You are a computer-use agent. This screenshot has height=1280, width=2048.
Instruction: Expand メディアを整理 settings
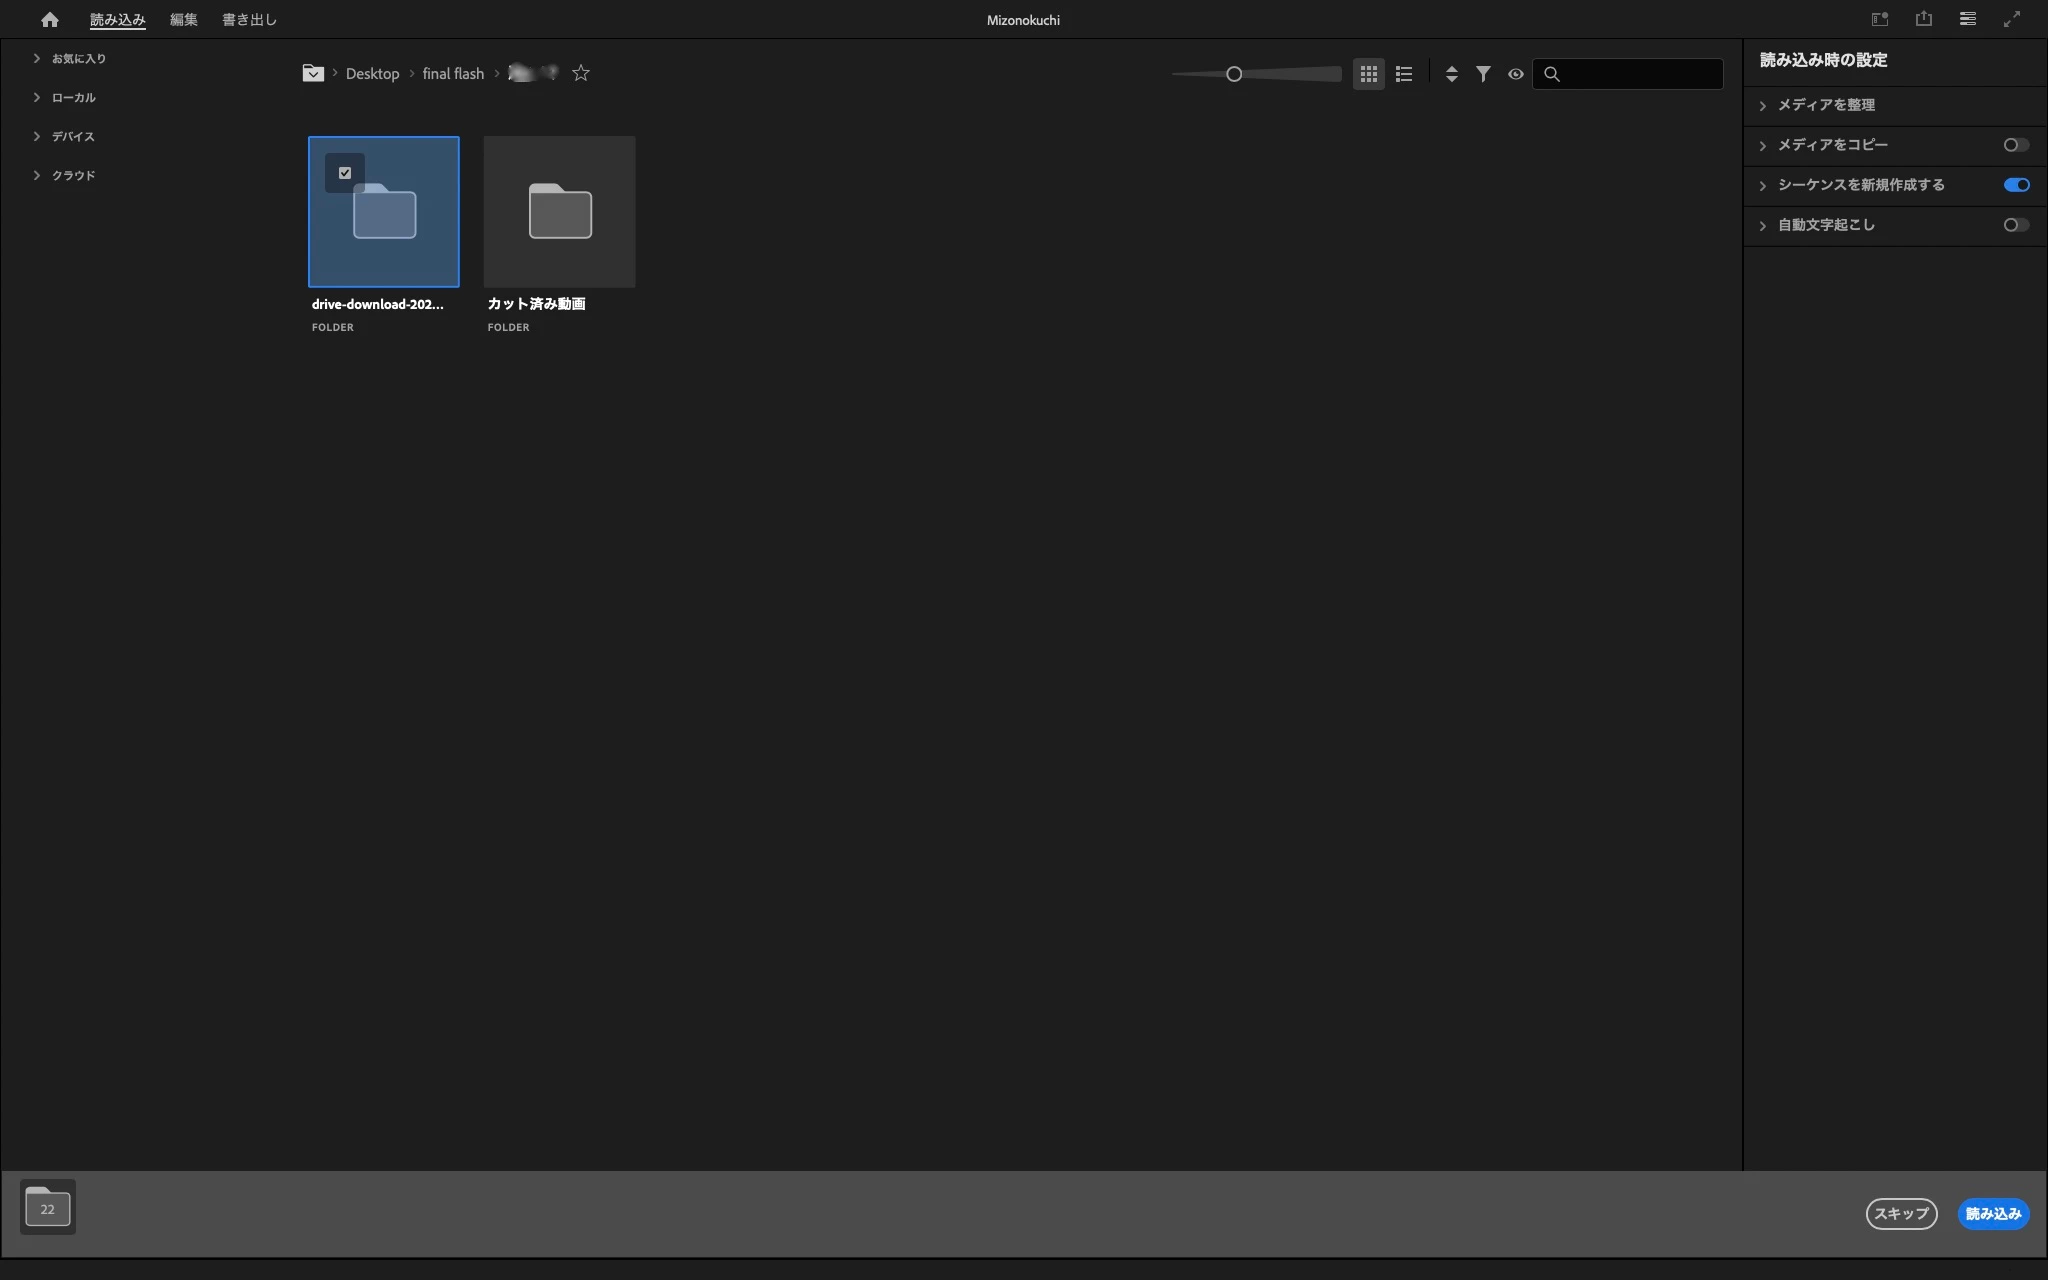pos(1763,105)
